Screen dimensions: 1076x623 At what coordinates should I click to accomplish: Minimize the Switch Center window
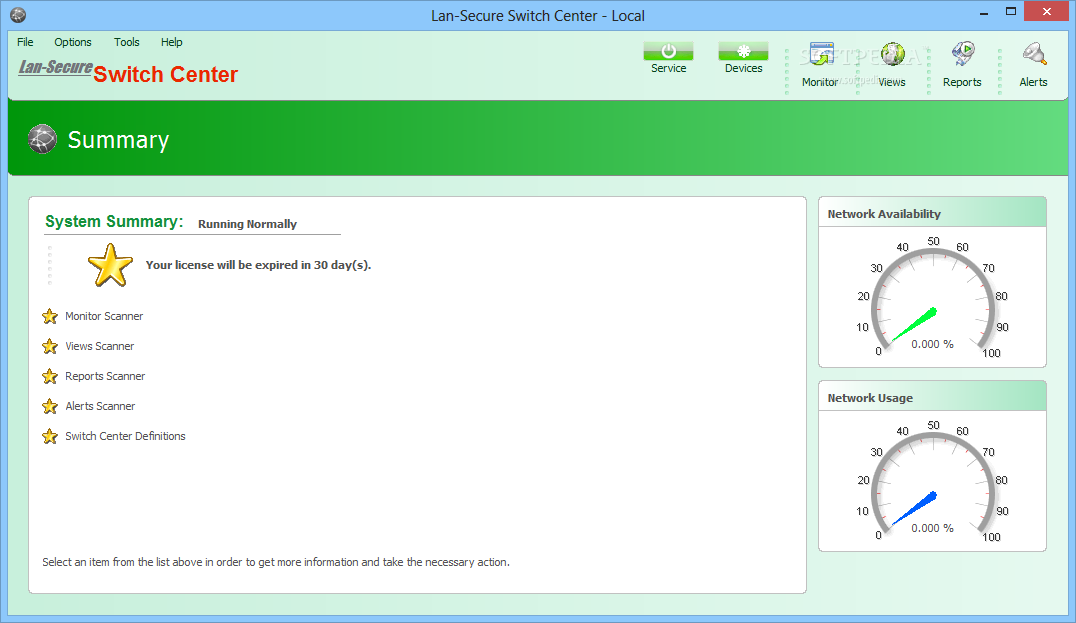coord(984,12)
